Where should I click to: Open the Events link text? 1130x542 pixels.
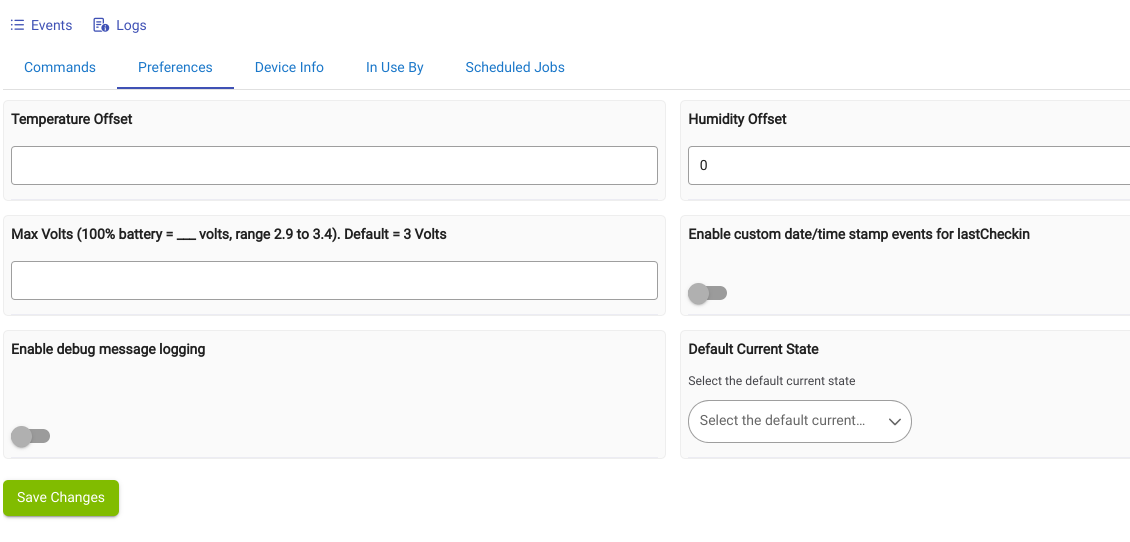click(51, 25)
